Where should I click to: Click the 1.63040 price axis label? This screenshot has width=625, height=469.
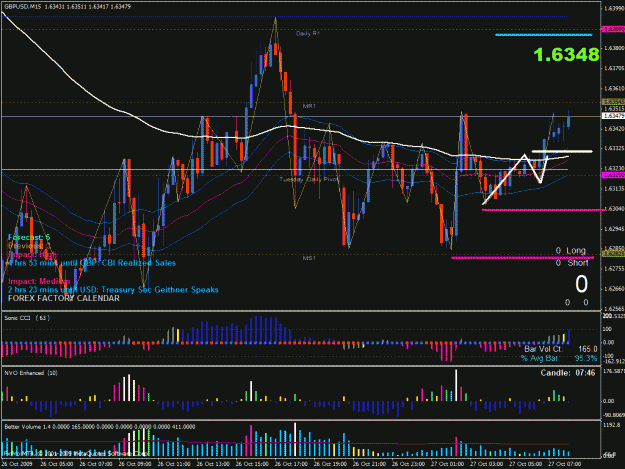coord(614,209)
